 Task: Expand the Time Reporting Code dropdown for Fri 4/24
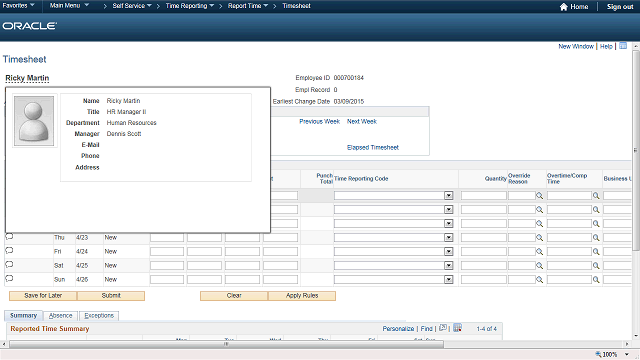[x=449, y=251]
